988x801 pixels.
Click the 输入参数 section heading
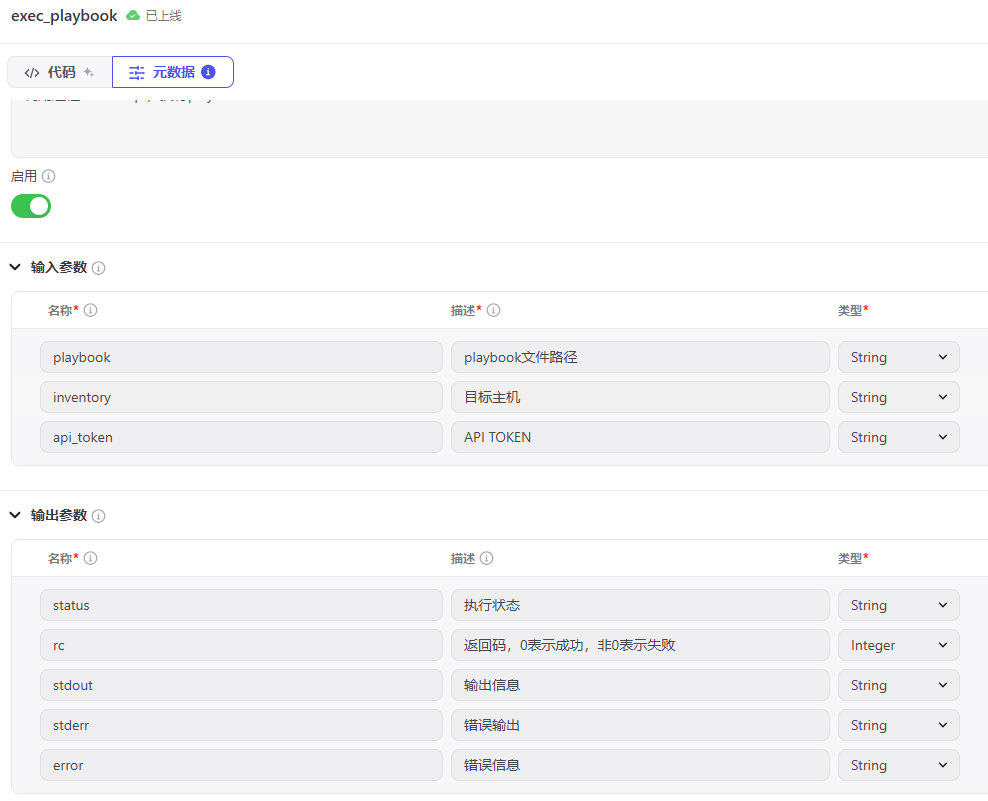point(59,267)
